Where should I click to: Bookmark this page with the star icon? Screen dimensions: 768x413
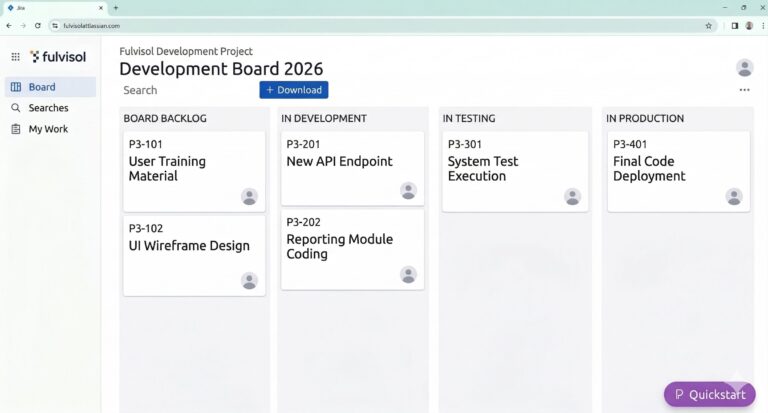(709, 25)
